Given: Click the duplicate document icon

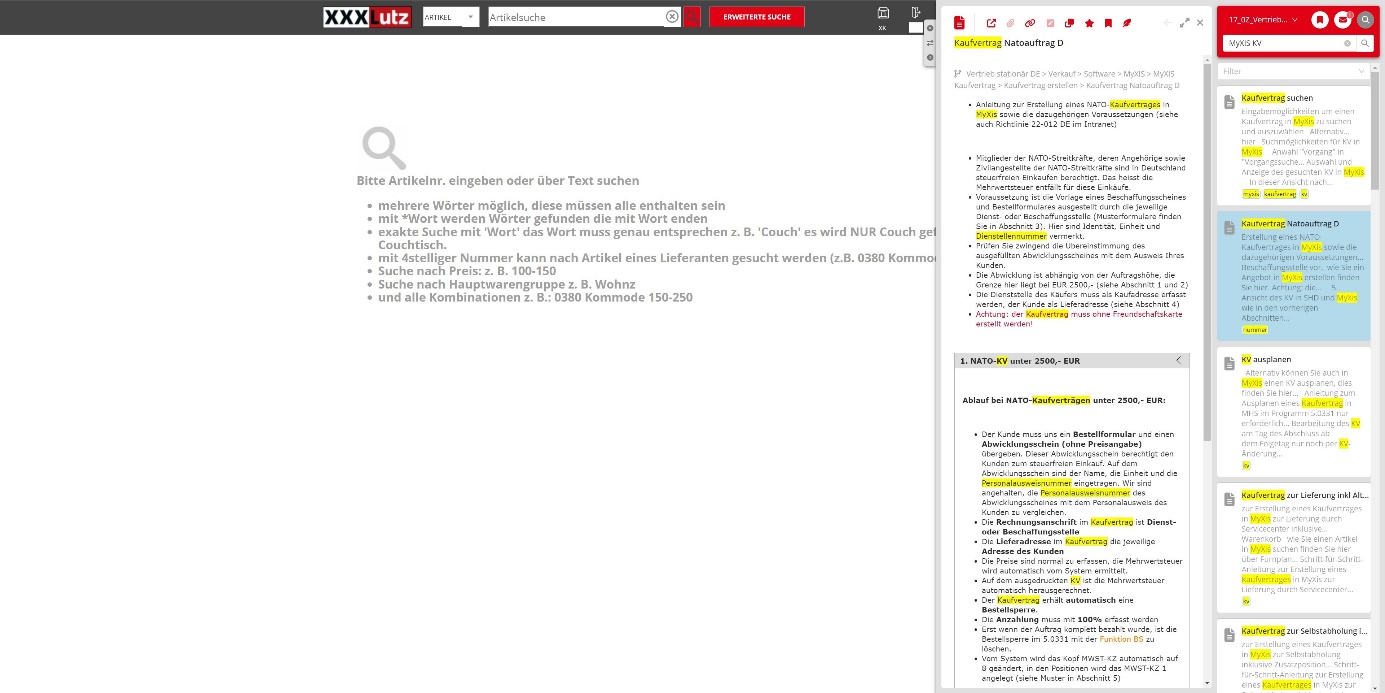Looking at the screenshot, I should point(1069,23).
